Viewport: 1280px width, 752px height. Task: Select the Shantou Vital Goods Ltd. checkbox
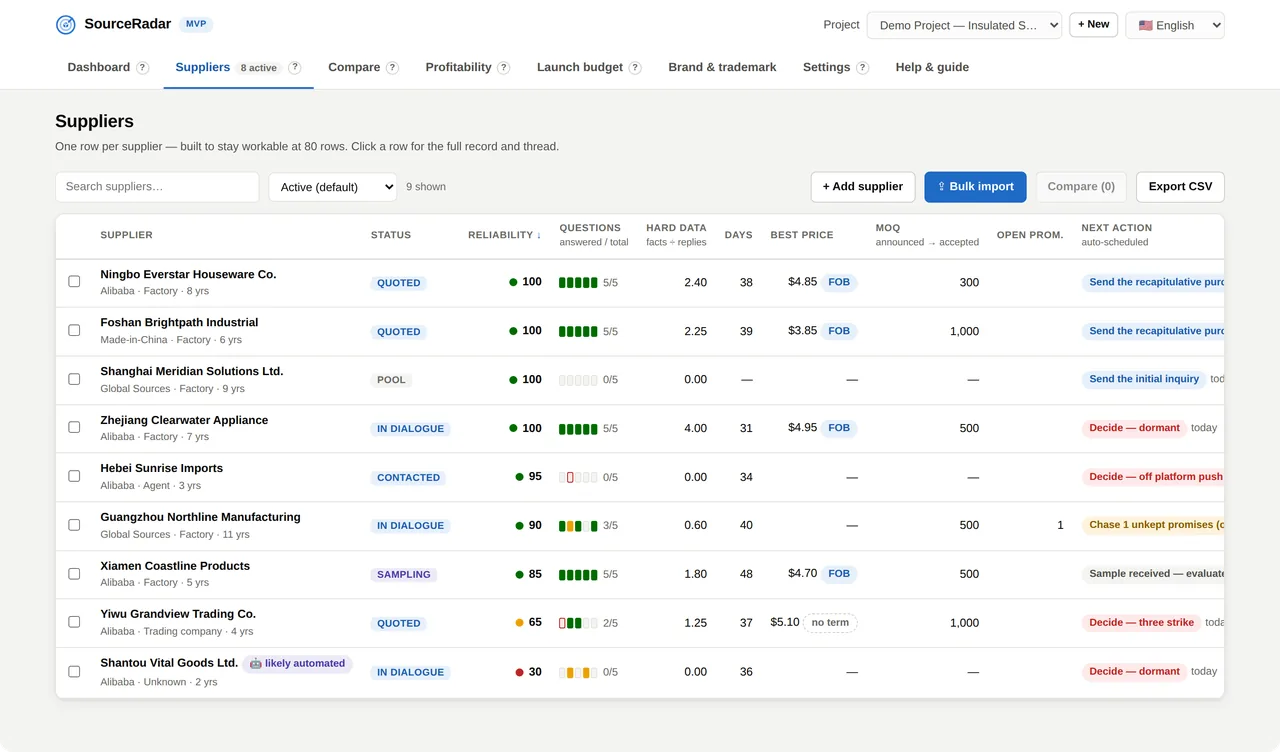(74, 672)
